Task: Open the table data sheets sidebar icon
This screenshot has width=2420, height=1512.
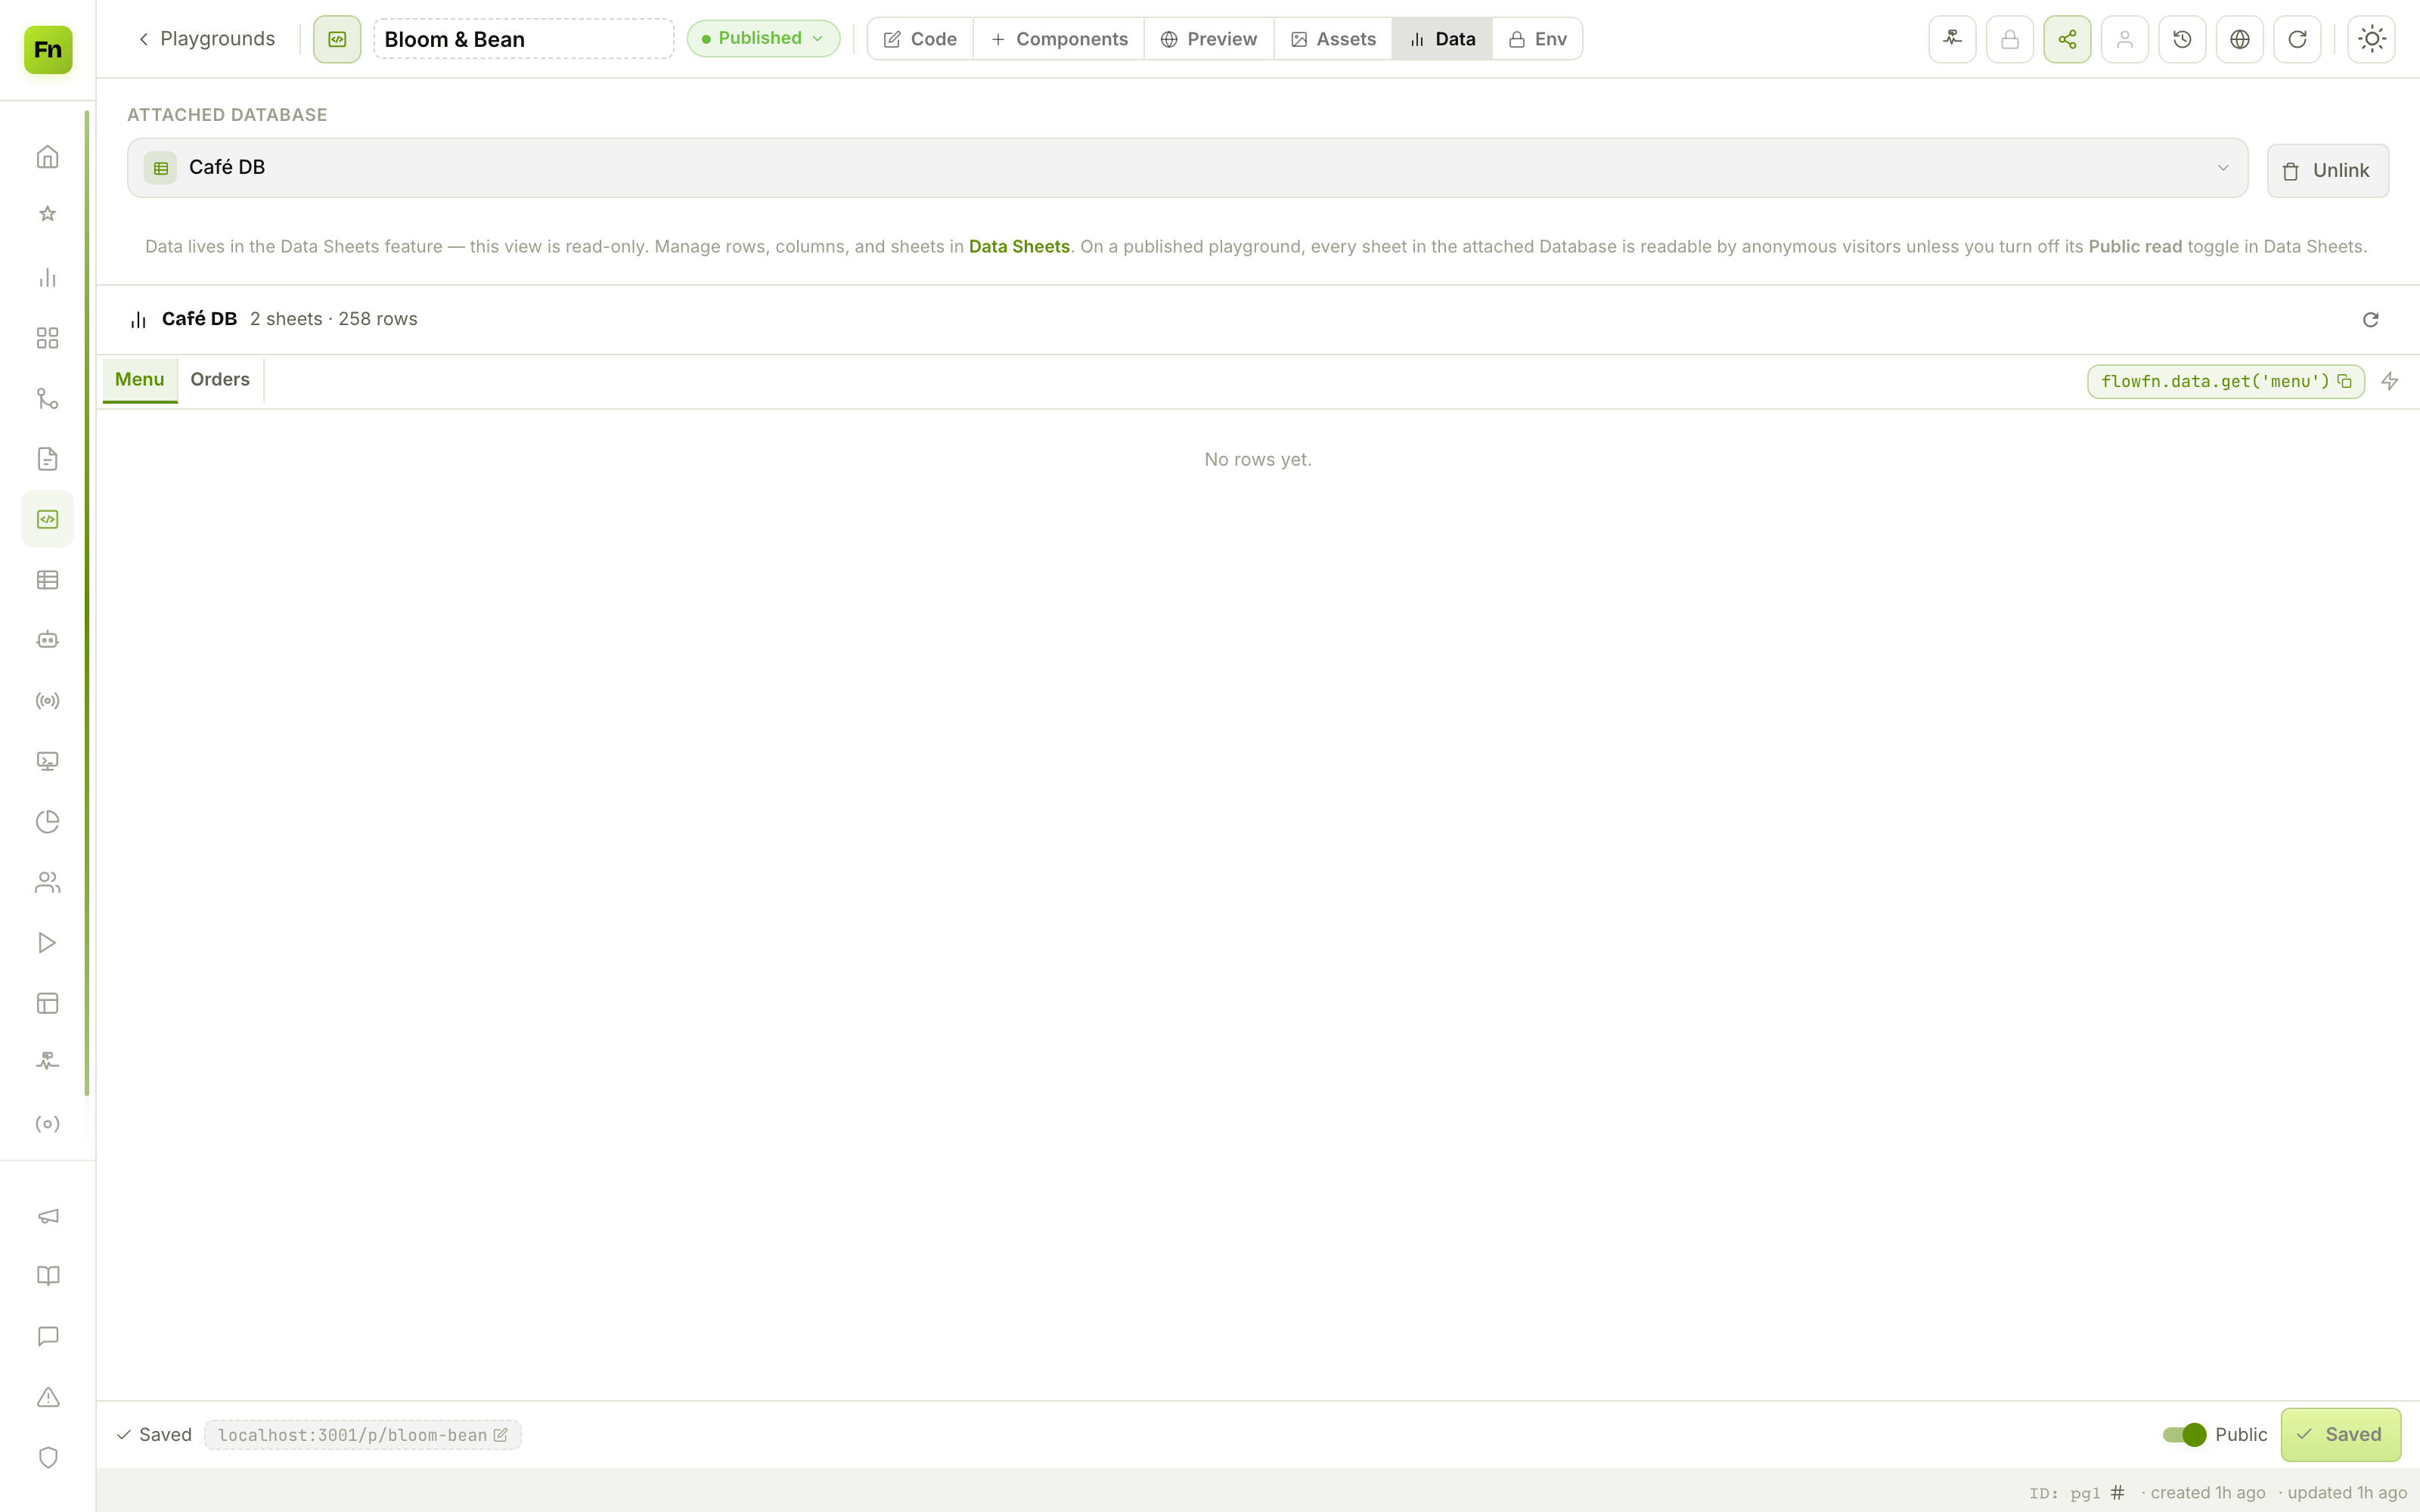Action: coord(48,580)
